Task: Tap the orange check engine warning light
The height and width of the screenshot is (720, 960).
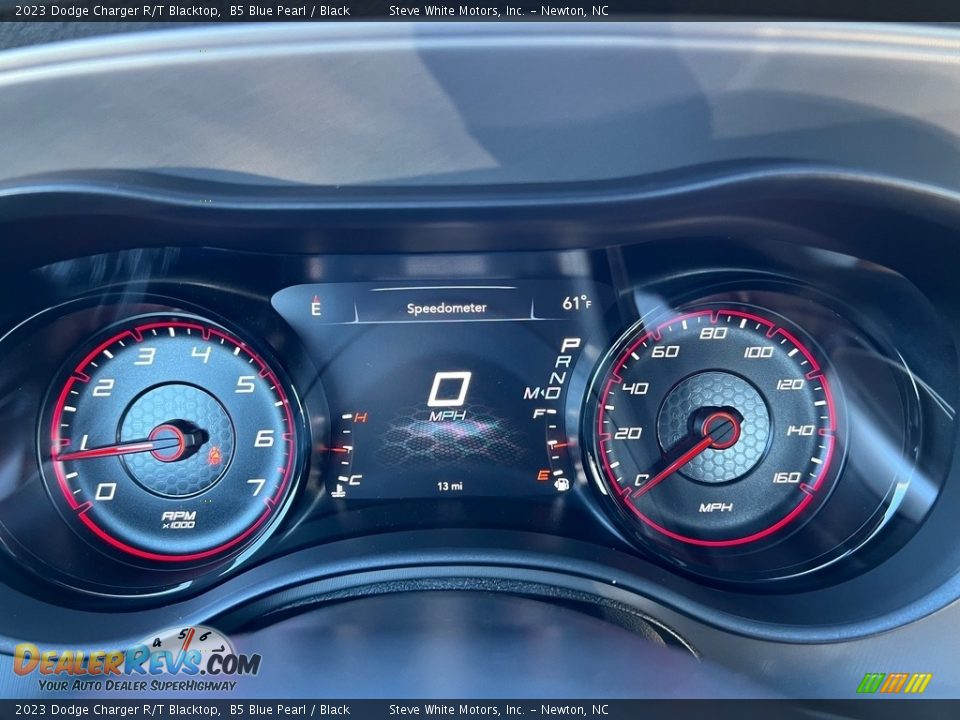Action: [x=215, y=455]
